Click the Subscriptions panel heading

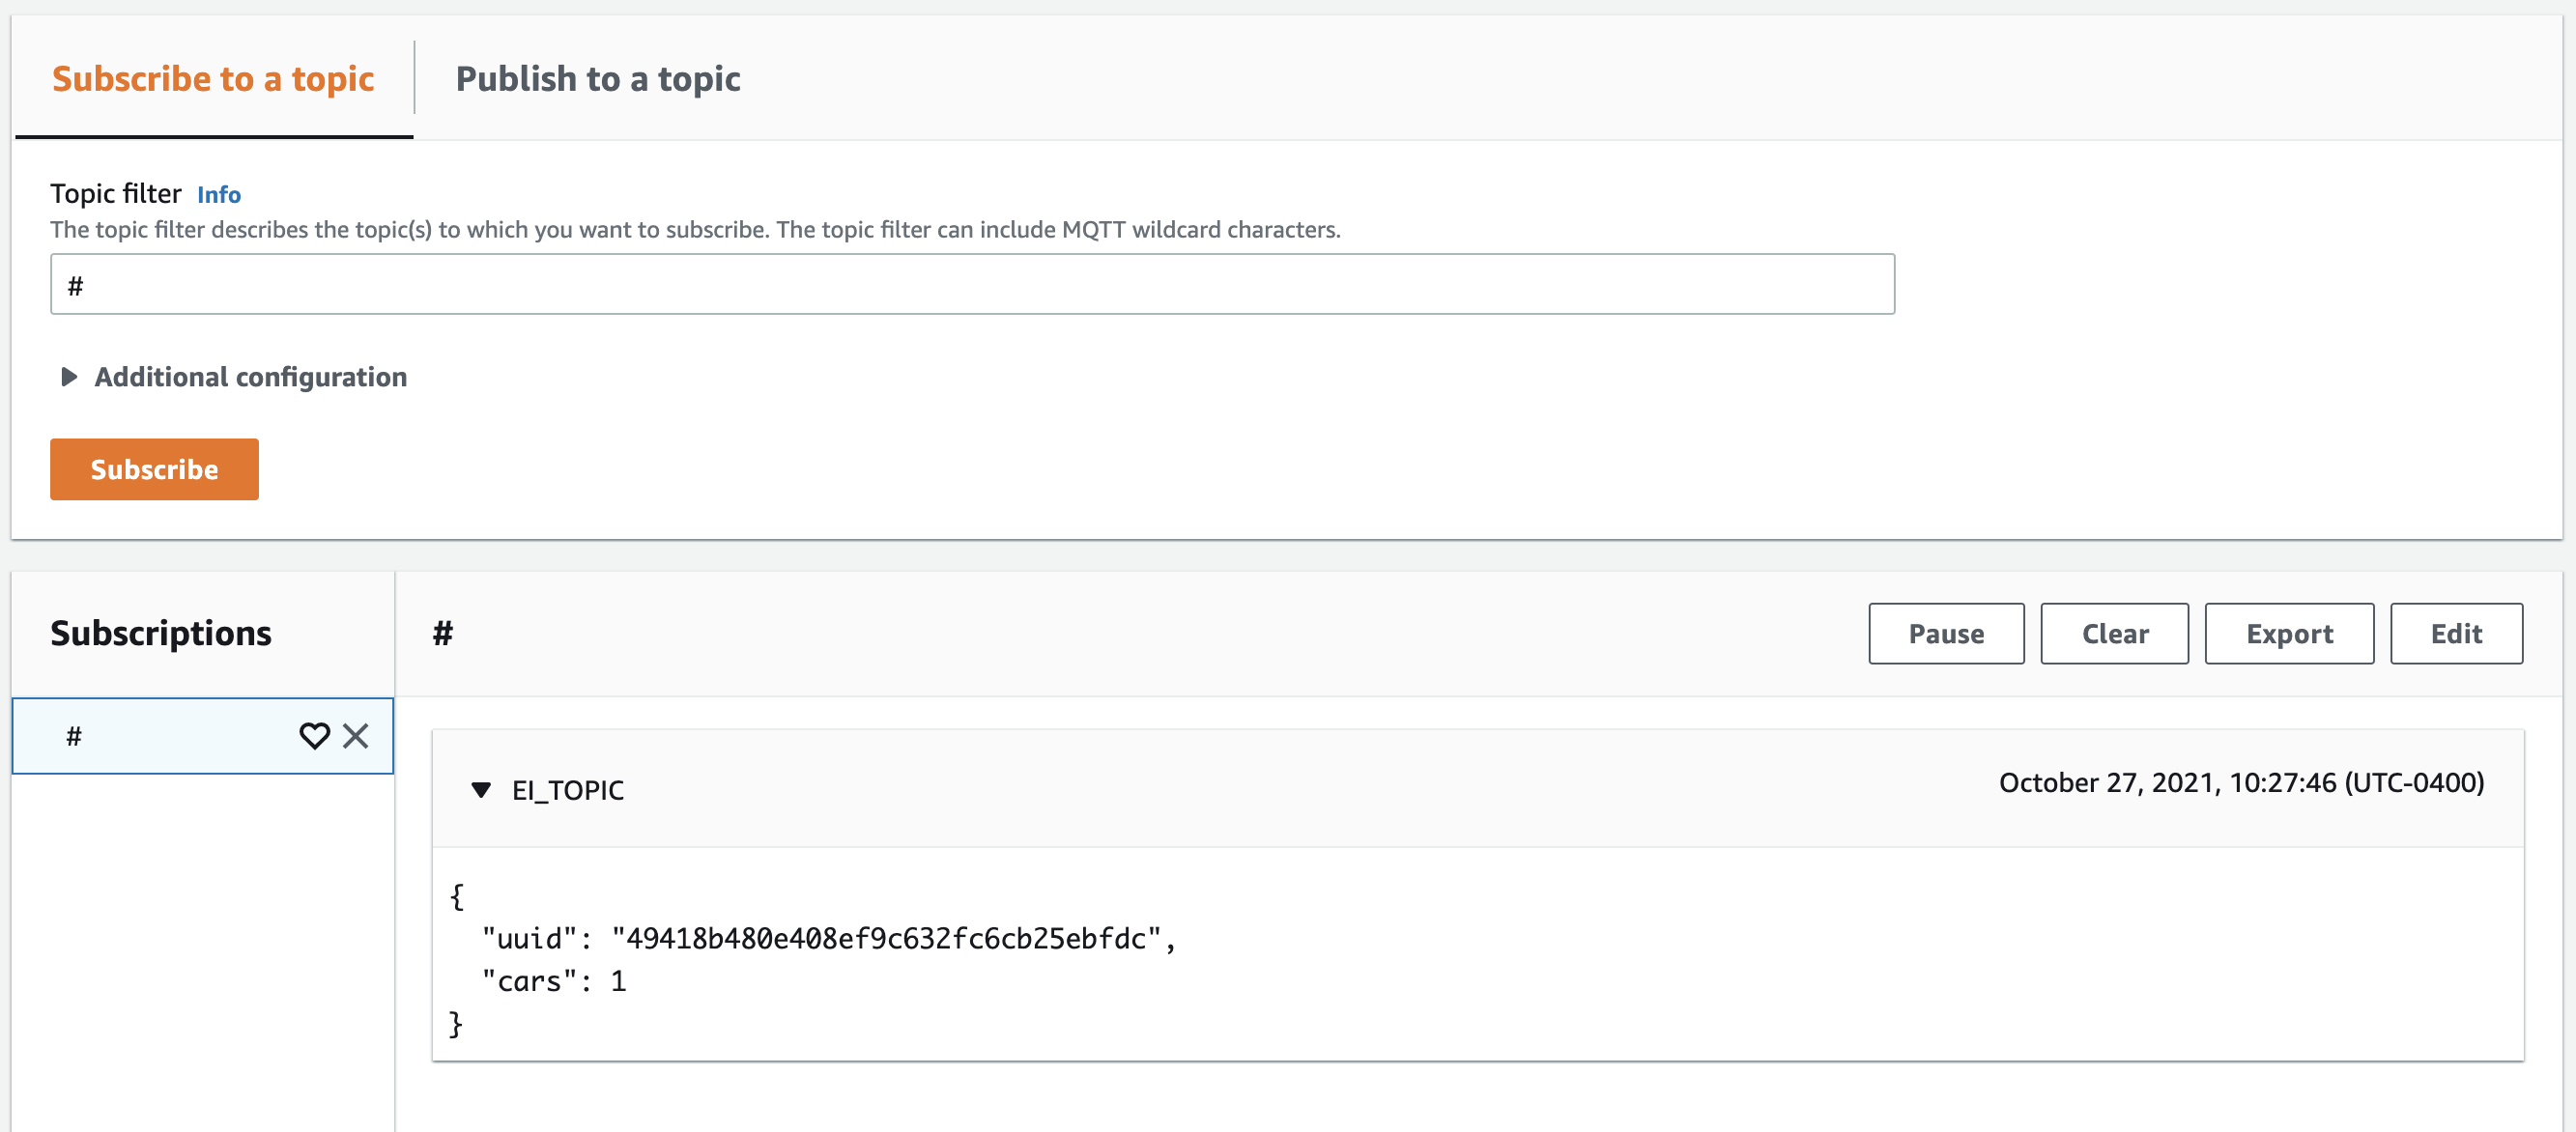tap(161, 632)
